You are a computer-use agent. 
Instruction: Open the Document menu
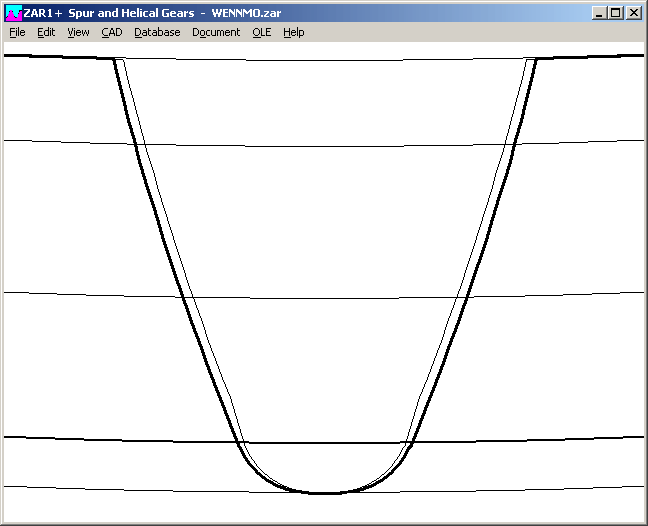[x=216, y=32]
